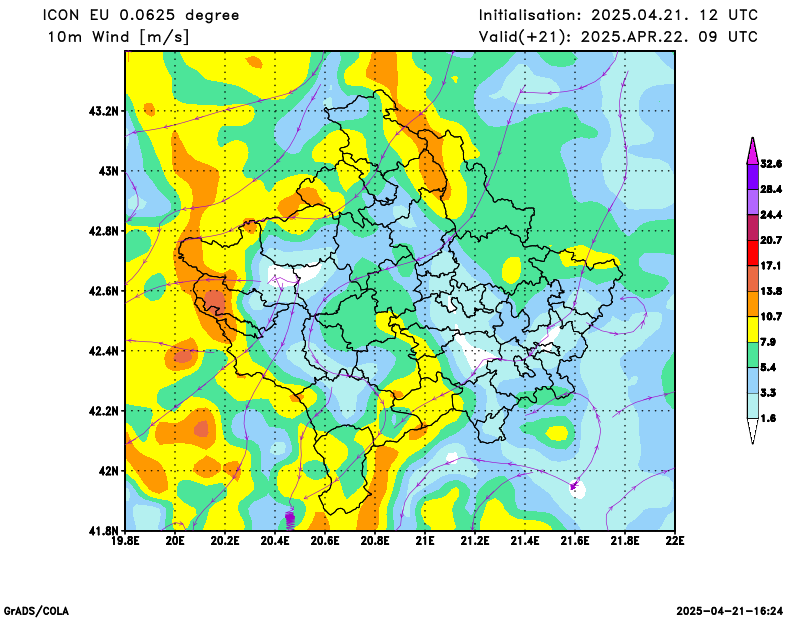The height and width of the screenshot is (618, 800).
Task: Click the 5.4 legend value
Action: 768,367
